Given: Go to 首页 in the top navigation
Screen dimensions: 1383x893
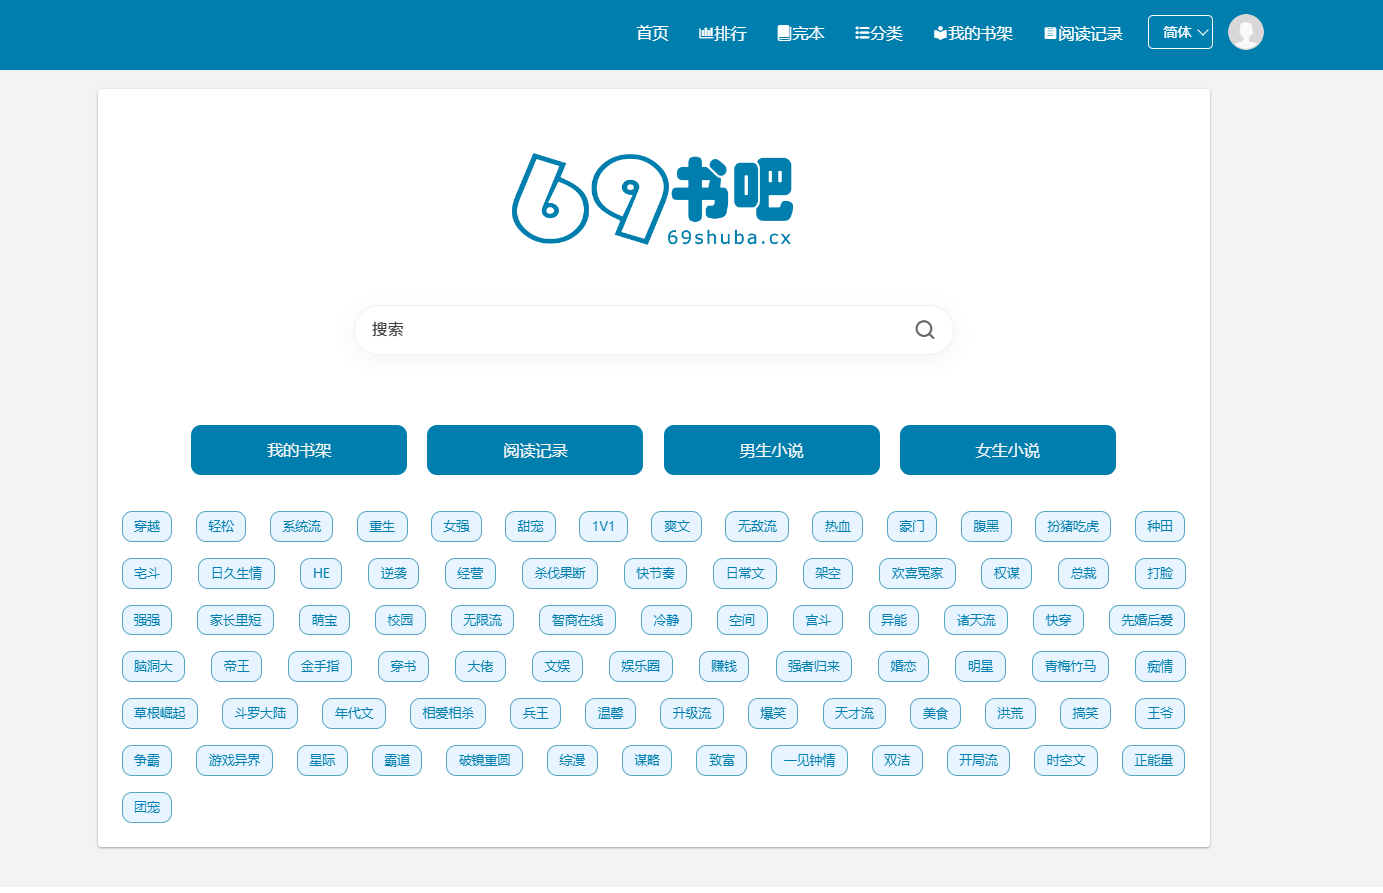Looking at the screenshot, I should click(x=652, y=33).
